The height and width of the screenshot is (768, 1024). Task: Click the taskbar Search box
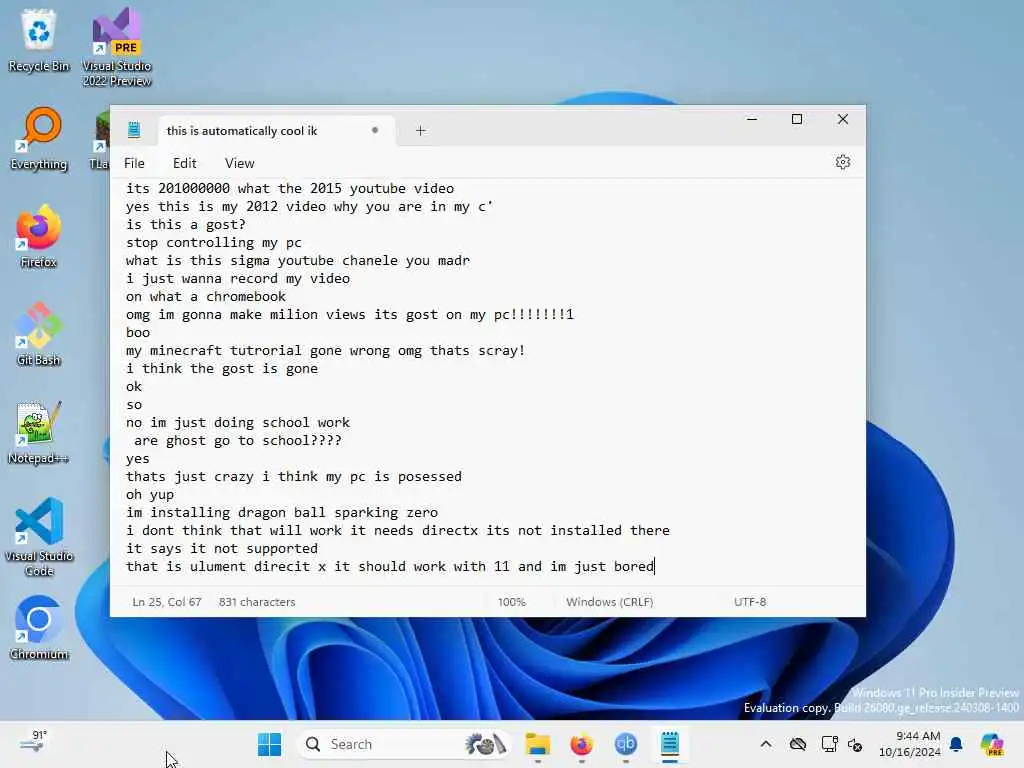(404, 744)
